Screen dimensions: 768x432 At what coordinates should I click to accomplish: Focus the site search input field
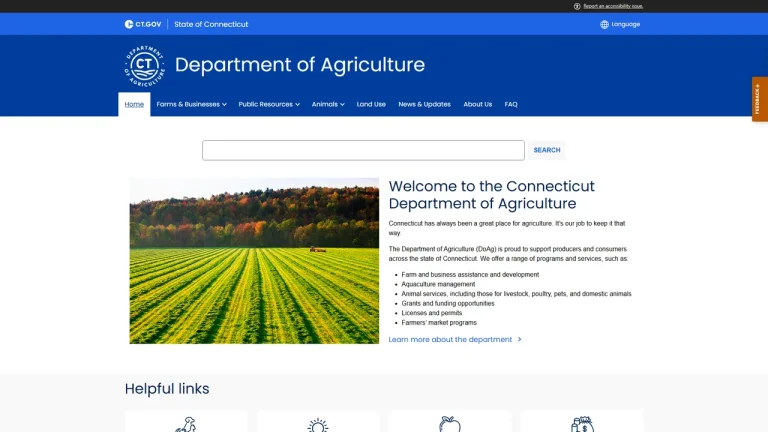coord(363,150)
